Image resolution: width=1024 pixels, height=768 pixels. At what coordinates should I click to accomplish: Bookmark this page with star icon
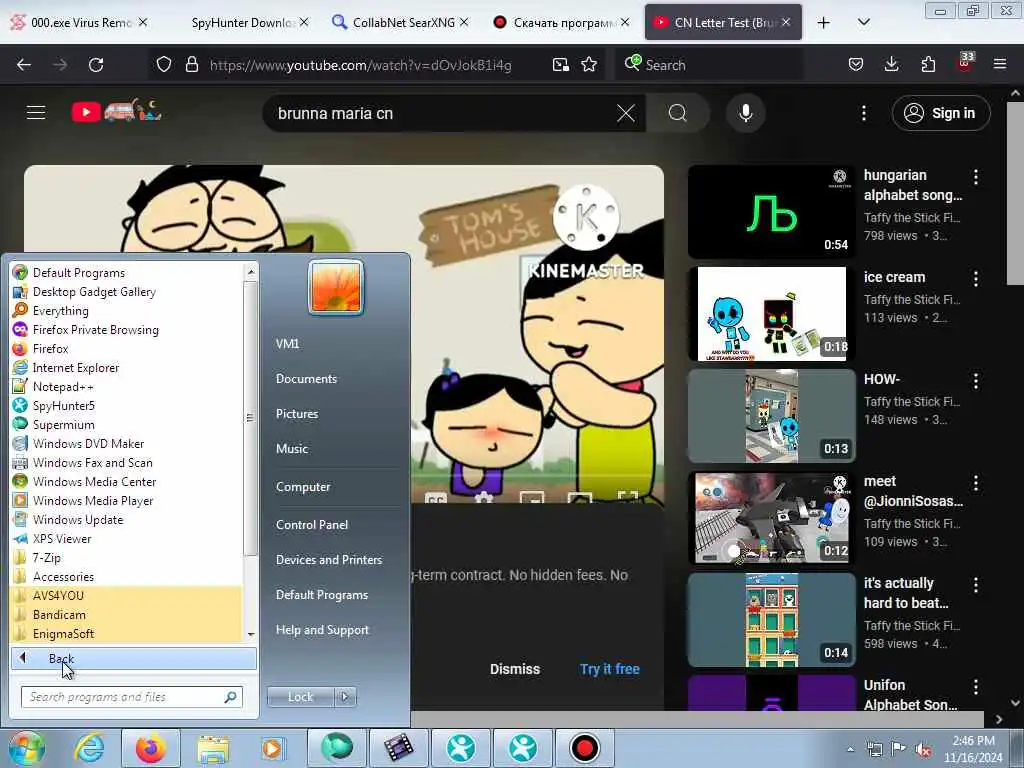click(589, 65)
